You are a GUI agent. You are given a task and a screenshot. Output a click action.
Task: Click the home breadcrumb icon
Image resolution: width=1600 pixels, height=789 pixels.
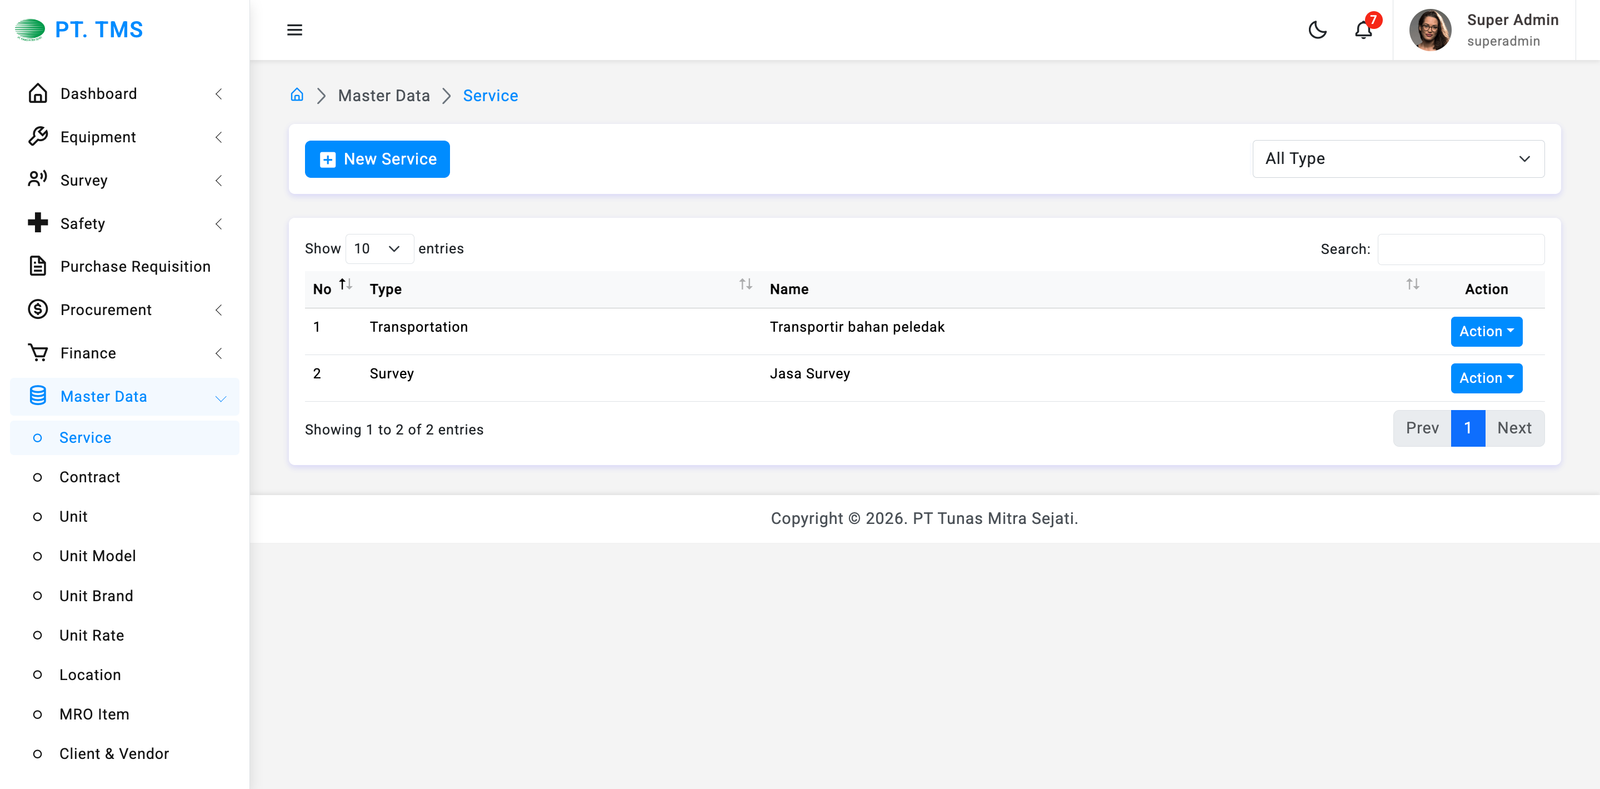coord(297,95)
